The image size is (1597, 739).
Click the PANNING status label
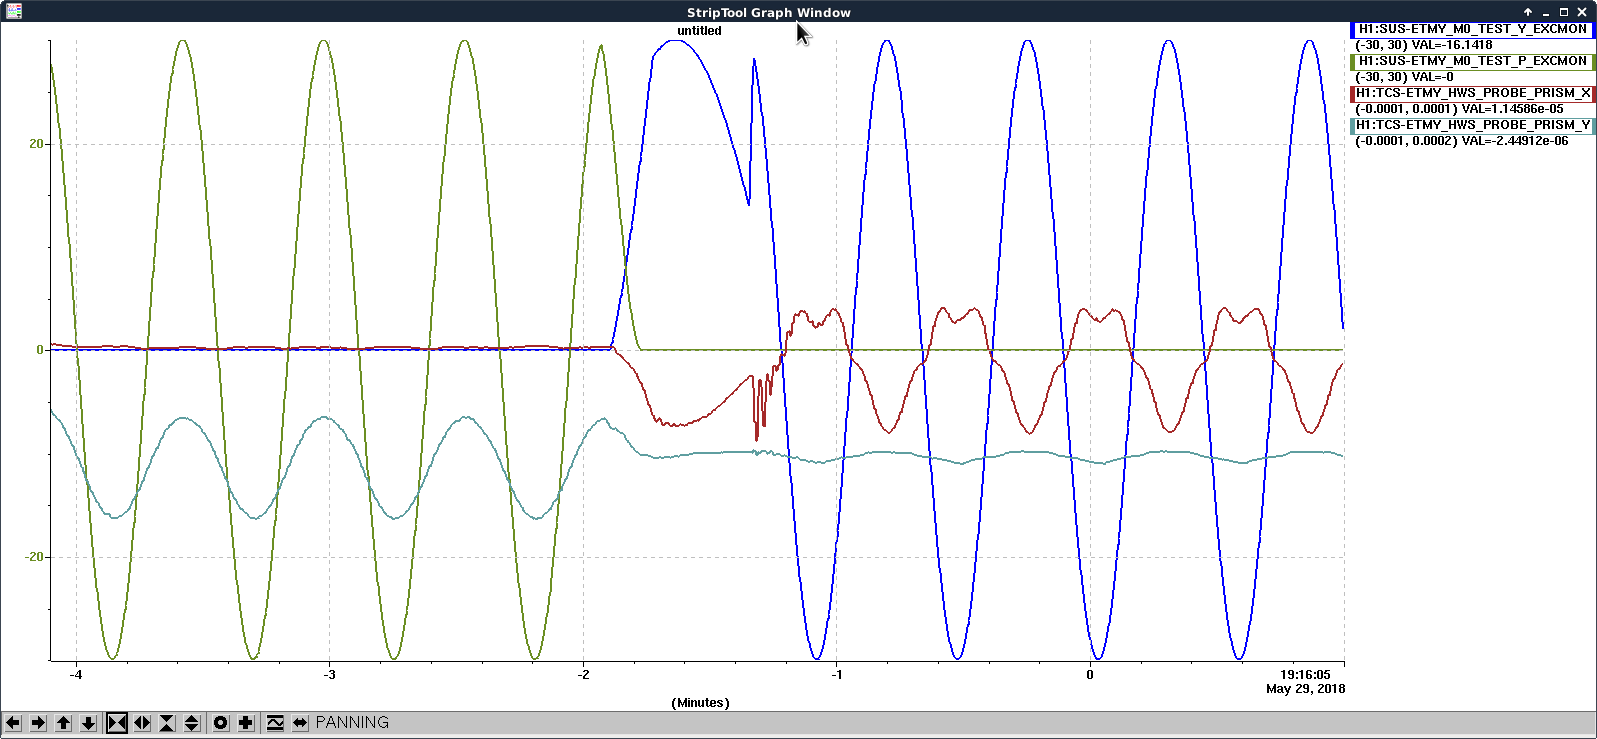coord(352,722)
